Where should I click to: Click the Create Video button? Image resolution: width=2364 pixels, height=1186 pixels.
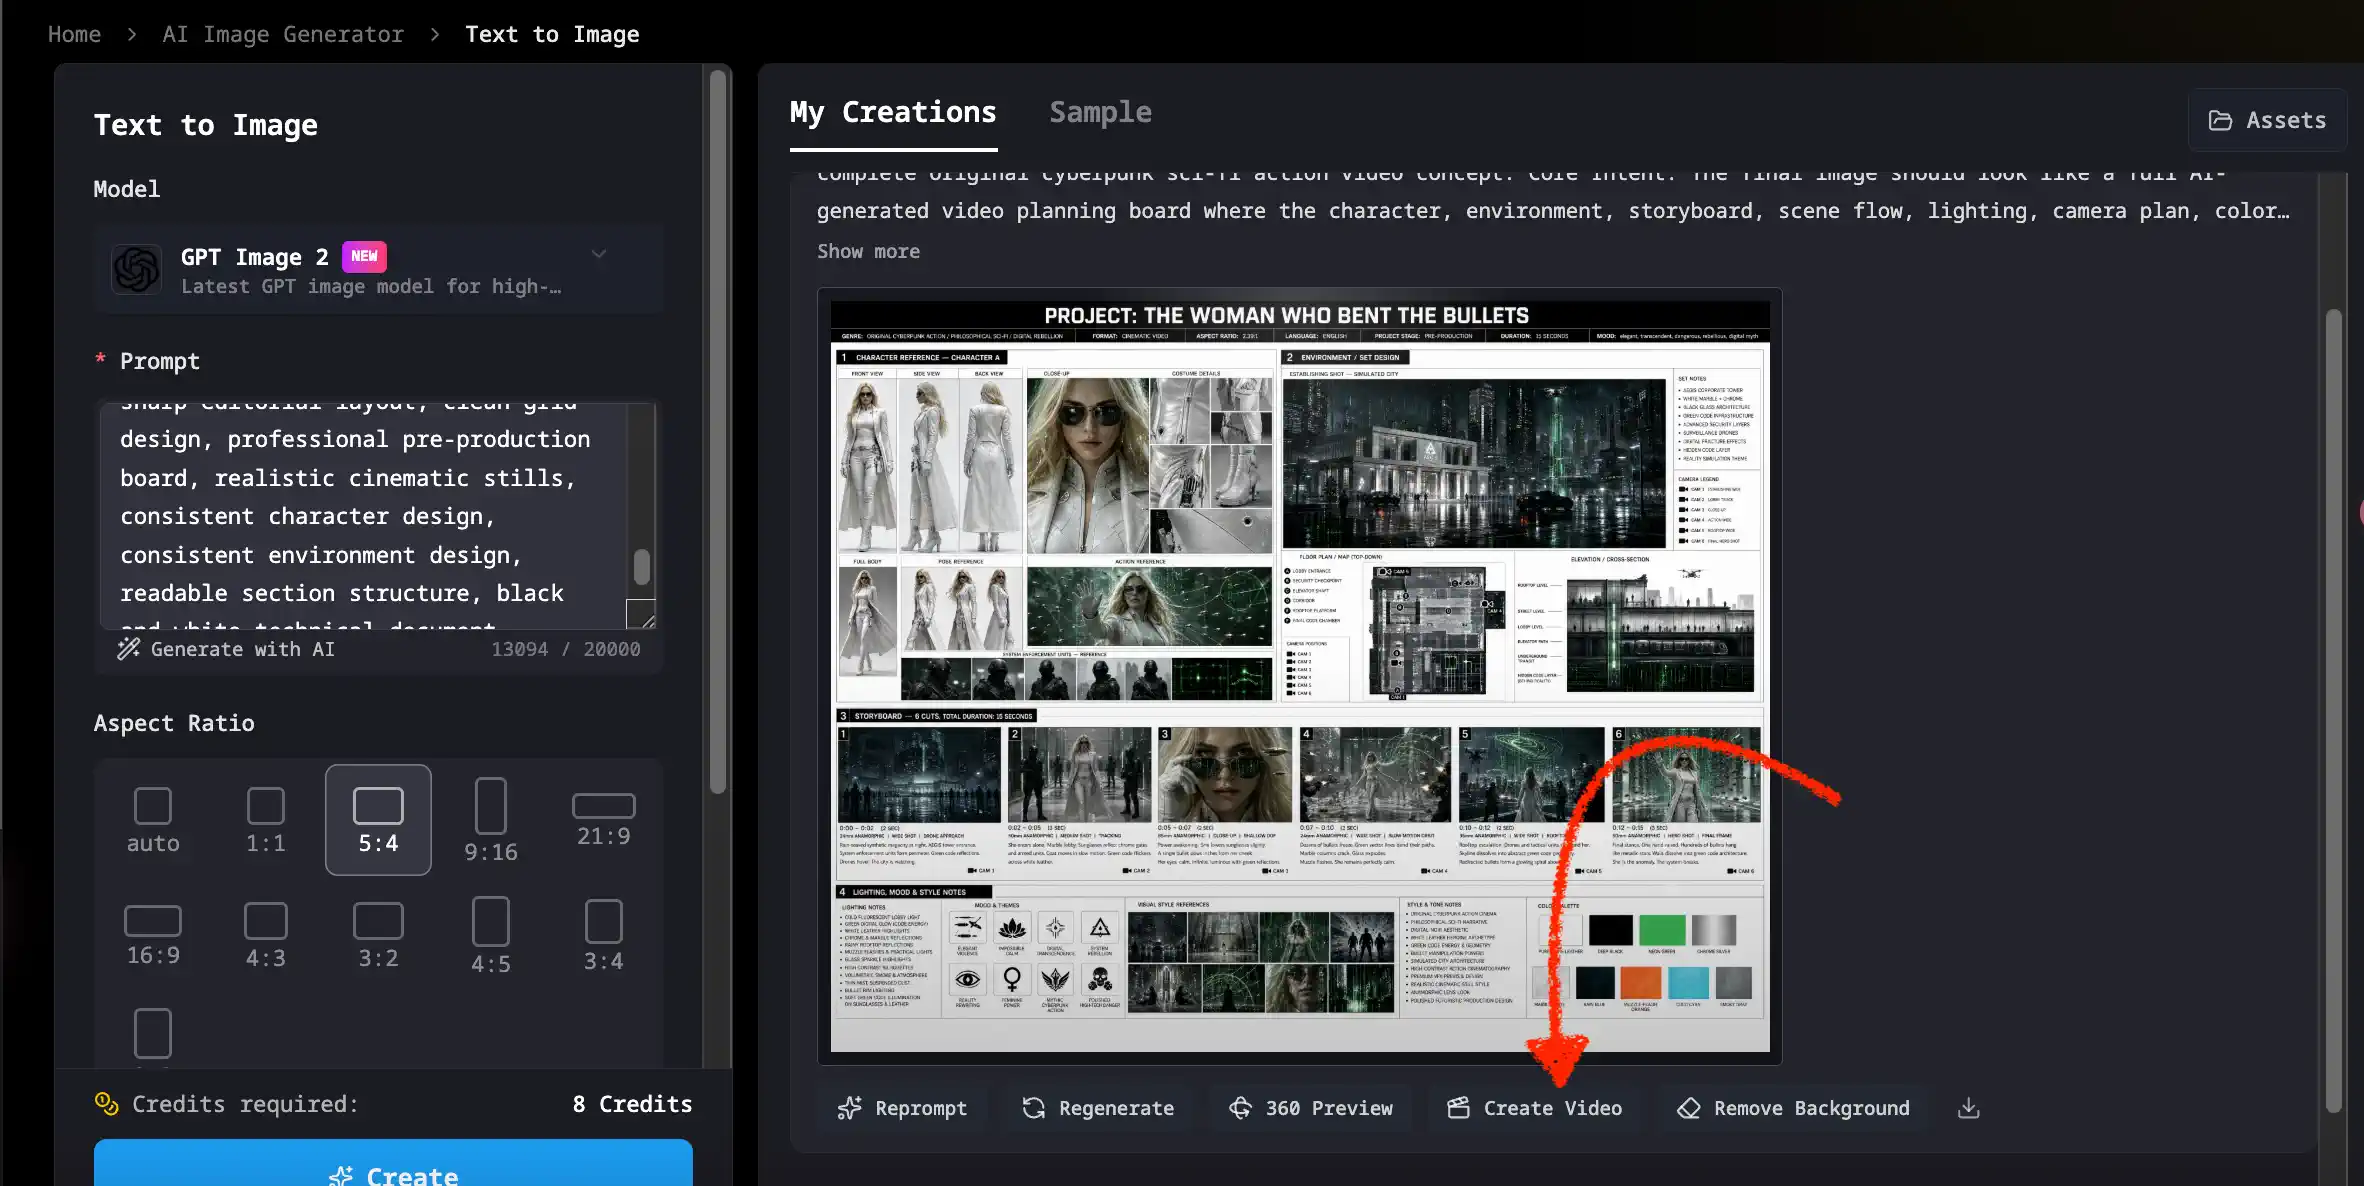[1534, 1108]
